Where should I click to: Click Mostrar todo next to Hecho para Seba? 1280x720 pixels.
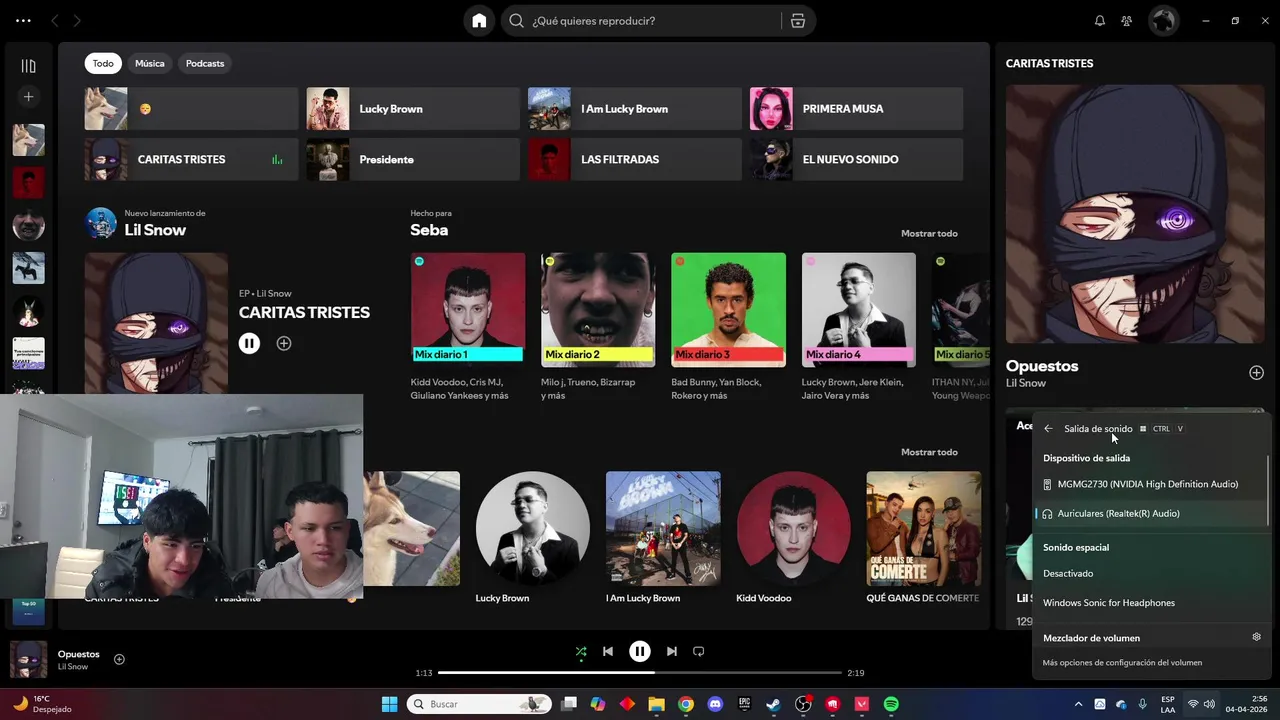point(929,234)
